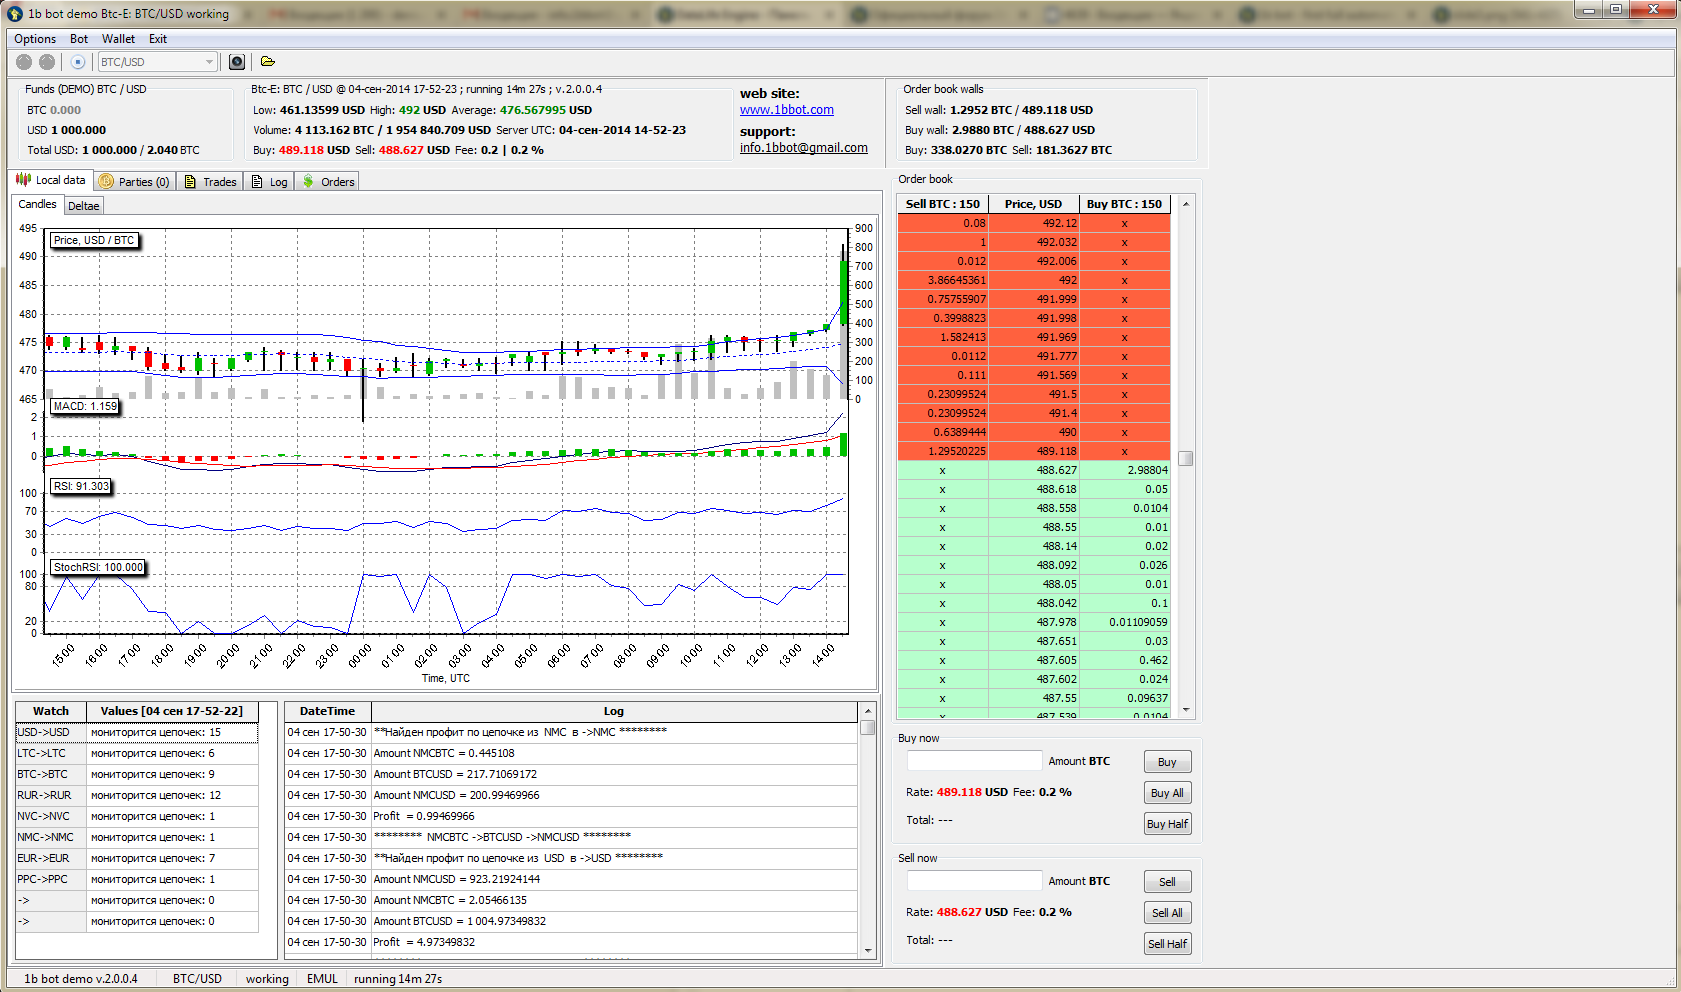Click the Sell Half button
The height and width of the screenshot is (992, 1681).
(x=1167, y=944)
